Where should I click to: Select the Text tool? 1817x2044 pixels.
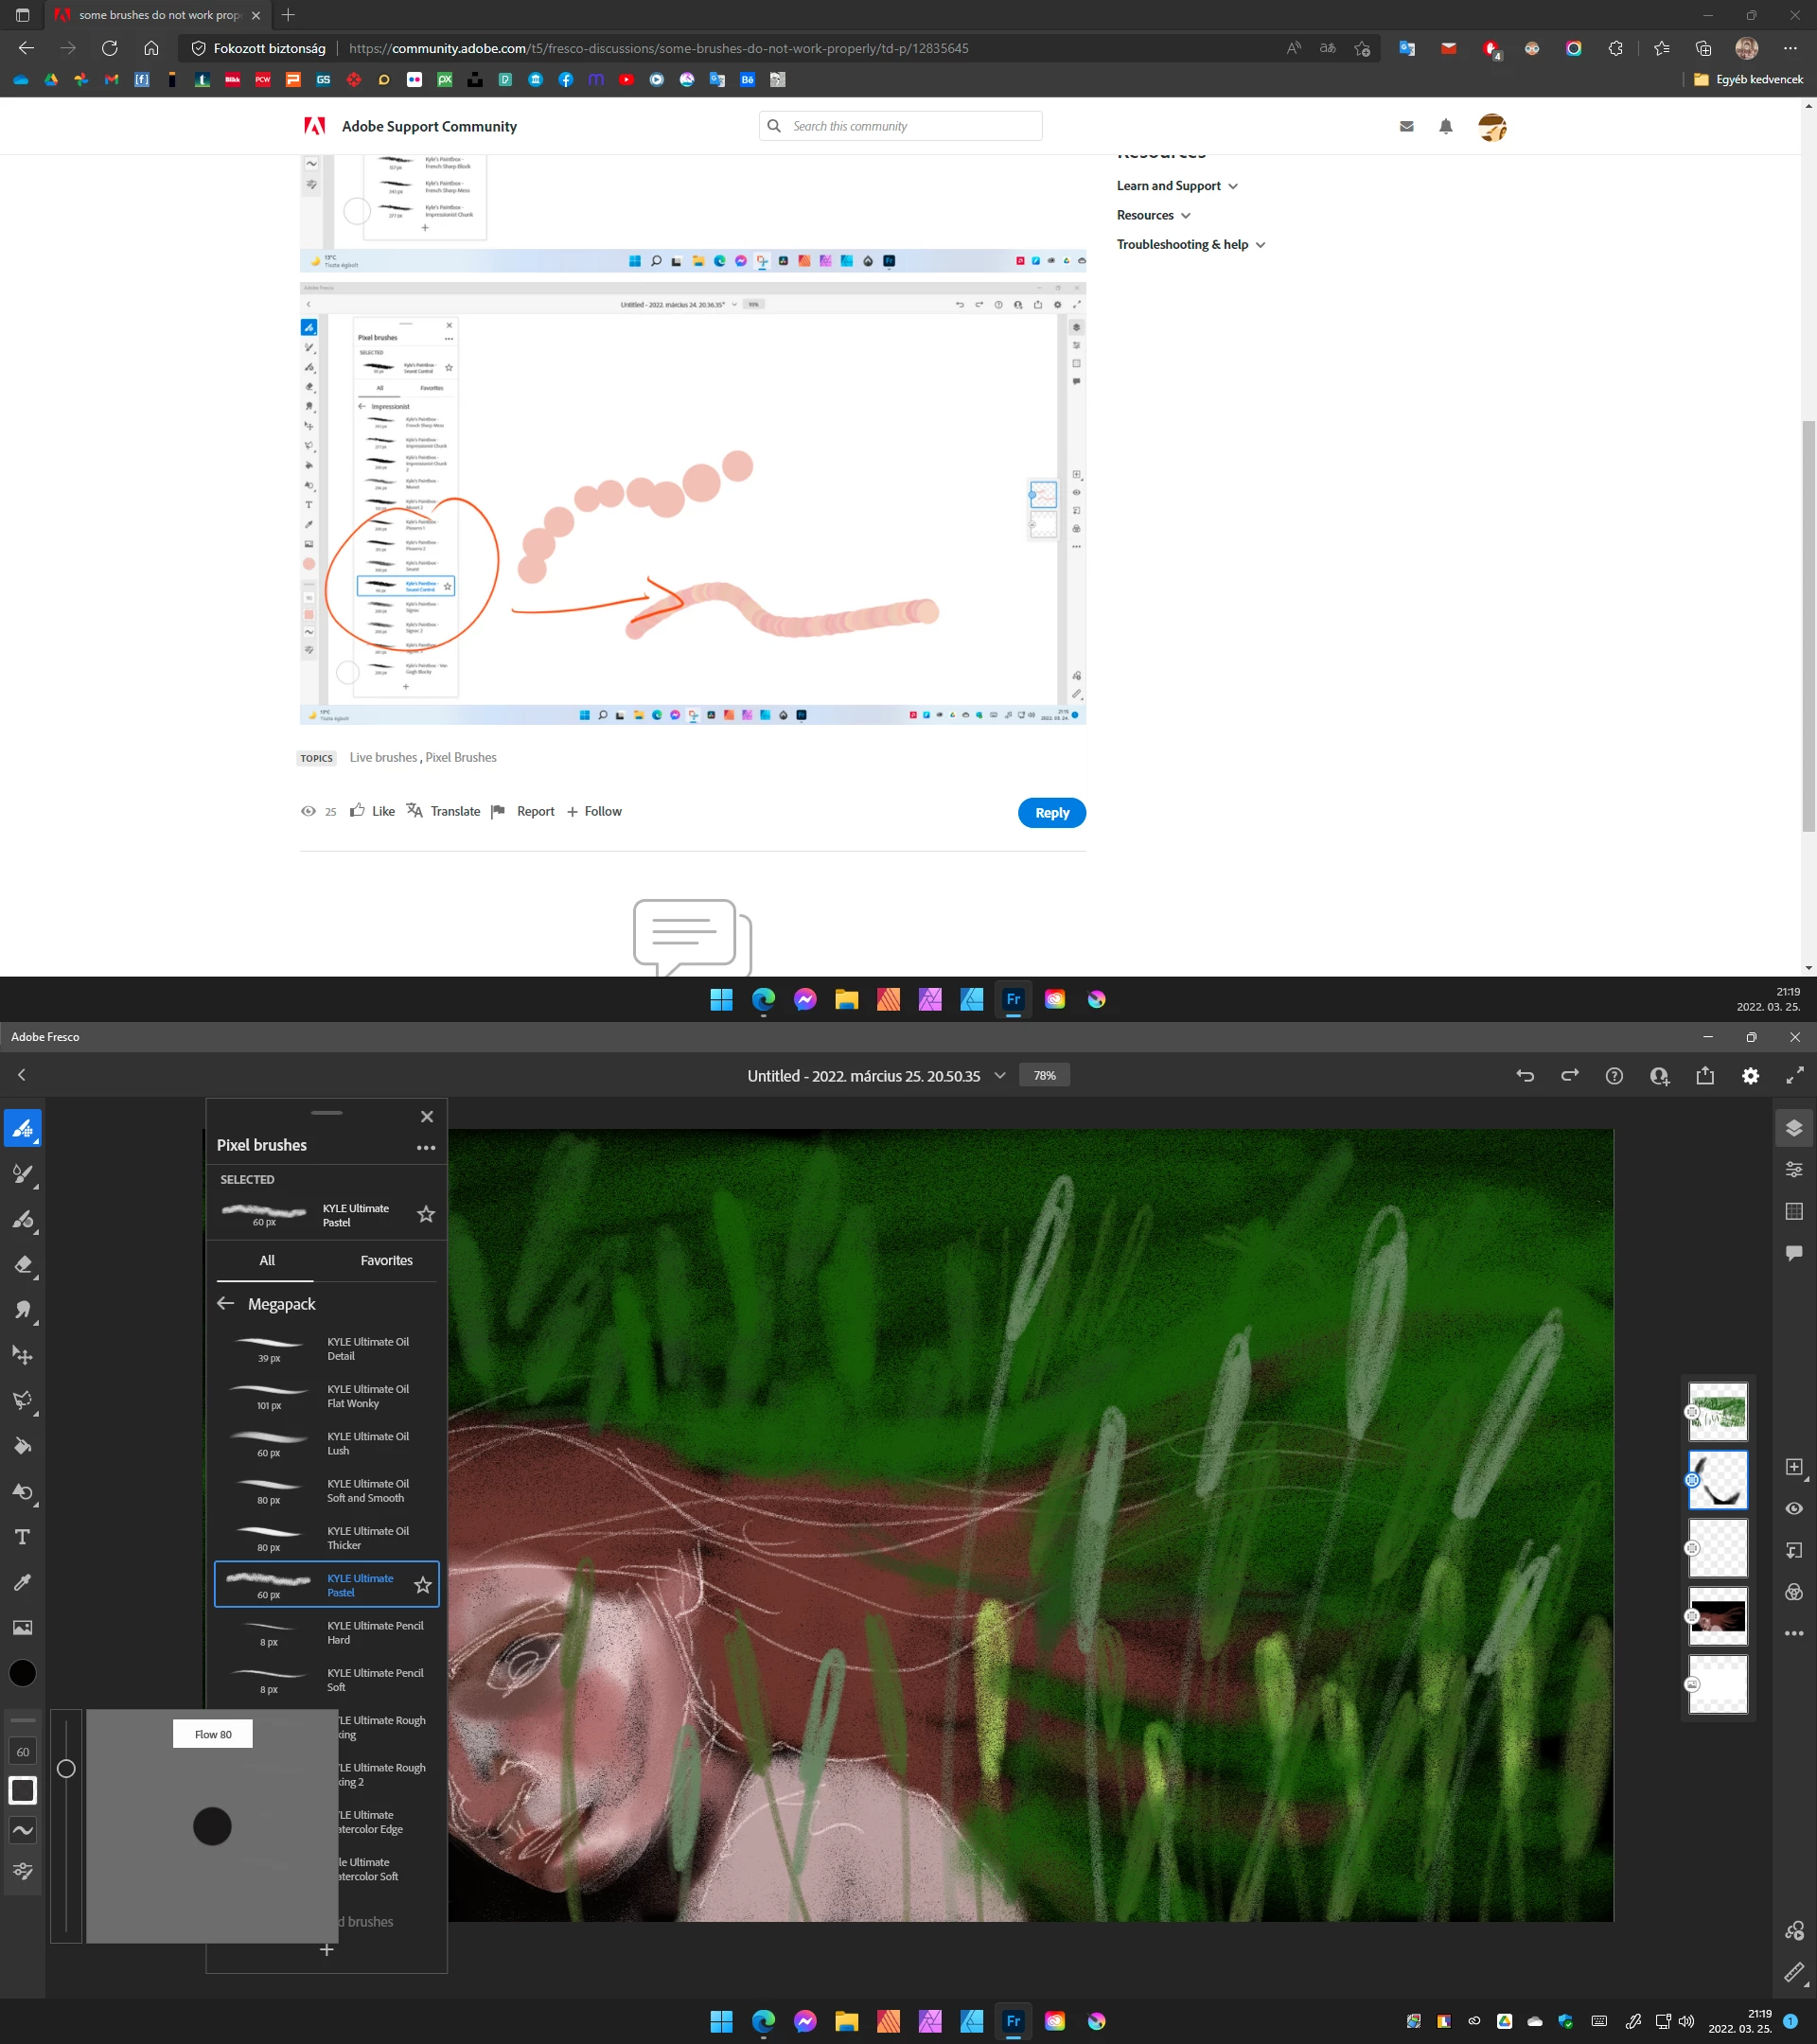point(22,1537)
